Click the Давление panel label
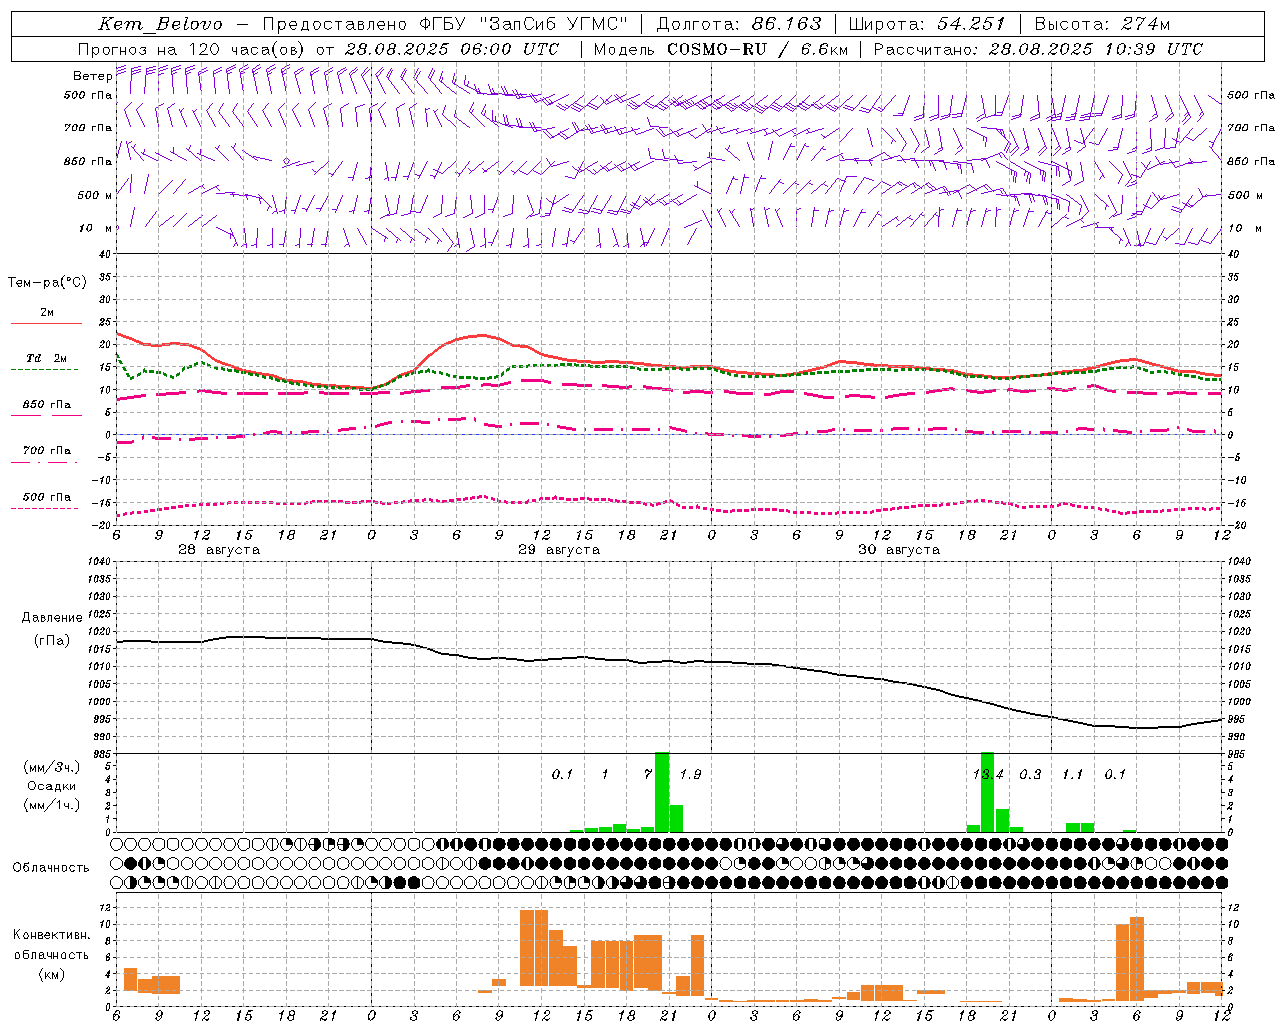 [52, 618]
